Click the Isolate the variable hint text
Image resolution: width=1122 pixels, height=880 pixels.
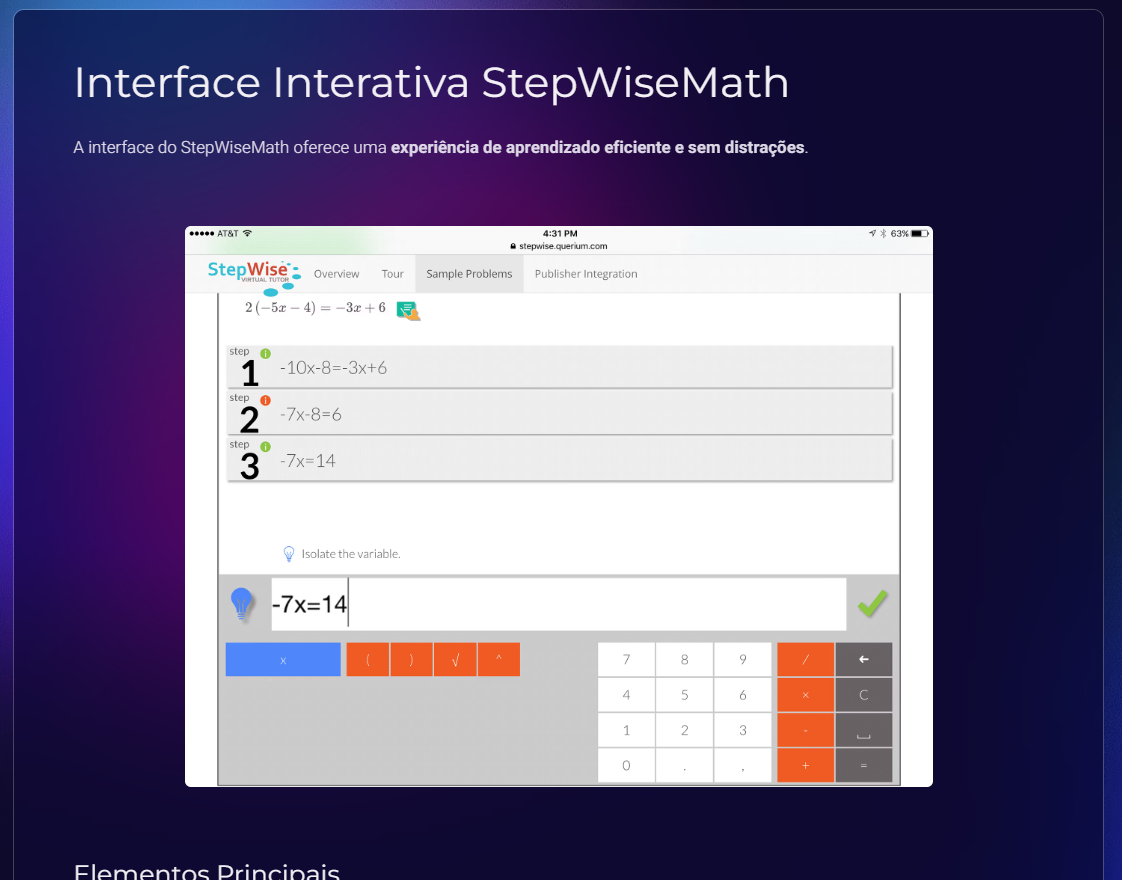(x=351, y=554)
